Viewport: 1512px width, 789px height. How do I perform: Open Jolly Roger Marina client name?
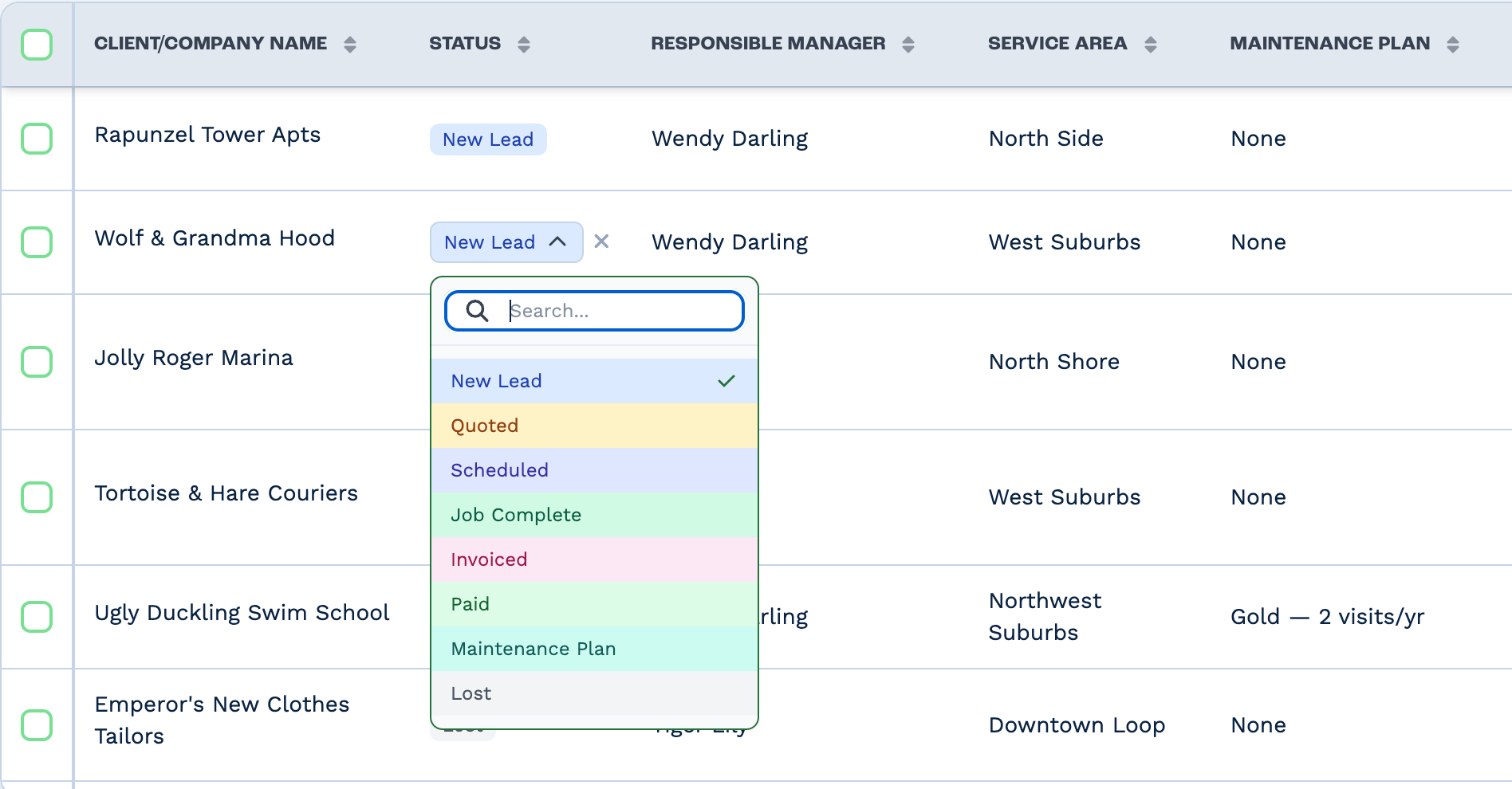(x=194, y=357)
